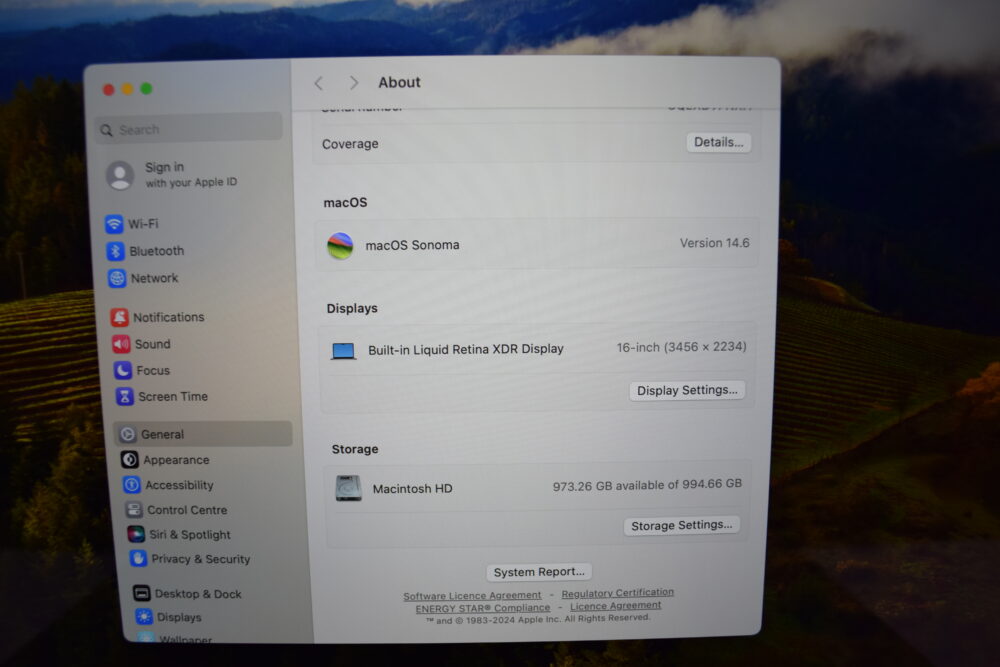Click the 16-inch (3456 × 2234) value
Viewport: 1000px width, 667px height.
(x=681, y=347)
